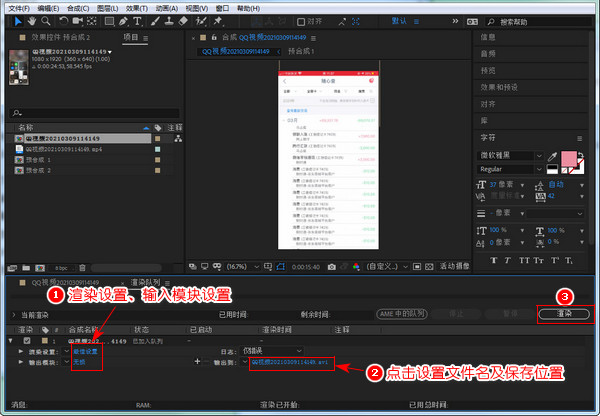This screenshot has width=600, height=416.
Task: Click the Project panel search field
Action: click(x=94, y=113)
